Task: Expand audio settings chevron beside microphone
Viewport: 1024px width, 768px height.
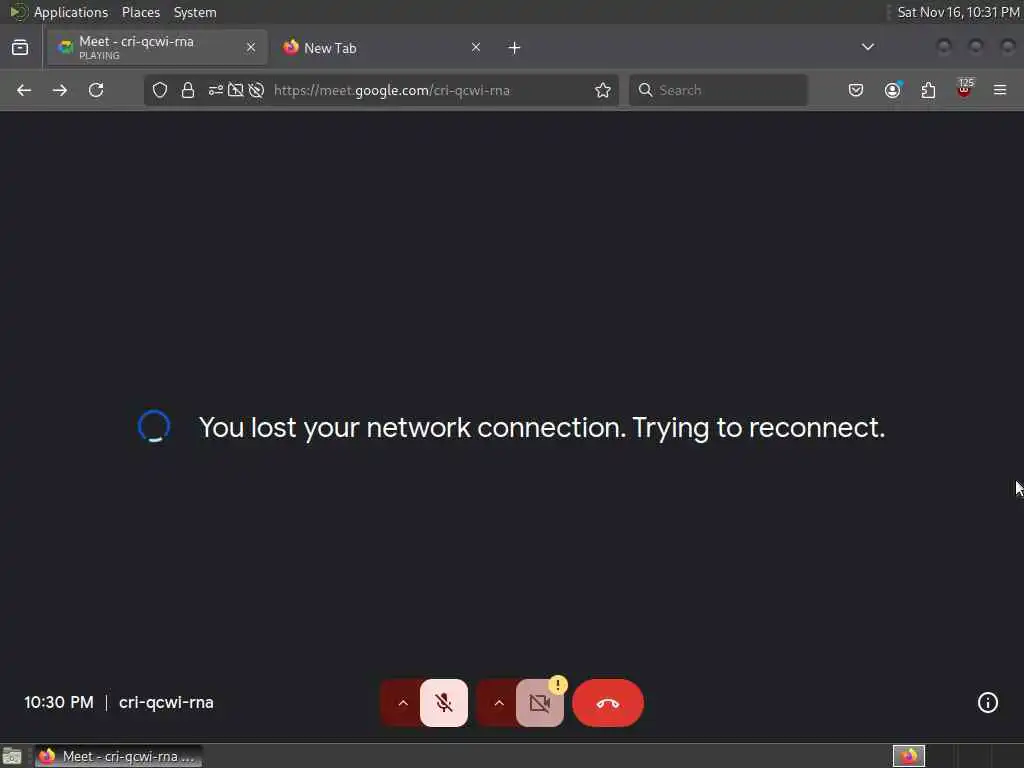Action: coord(402,703)
